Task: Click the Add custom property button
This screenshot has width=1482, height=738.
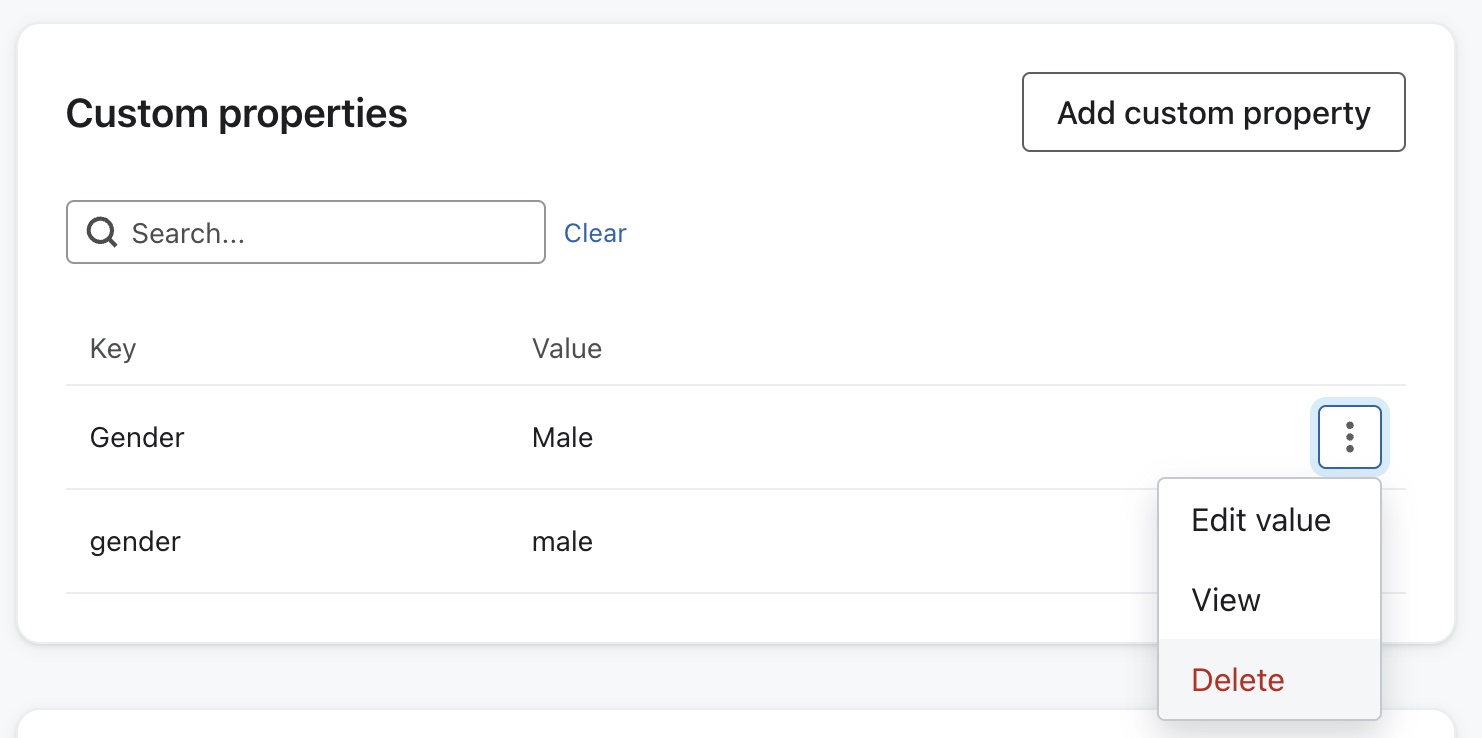Action: click(1213, 112)
